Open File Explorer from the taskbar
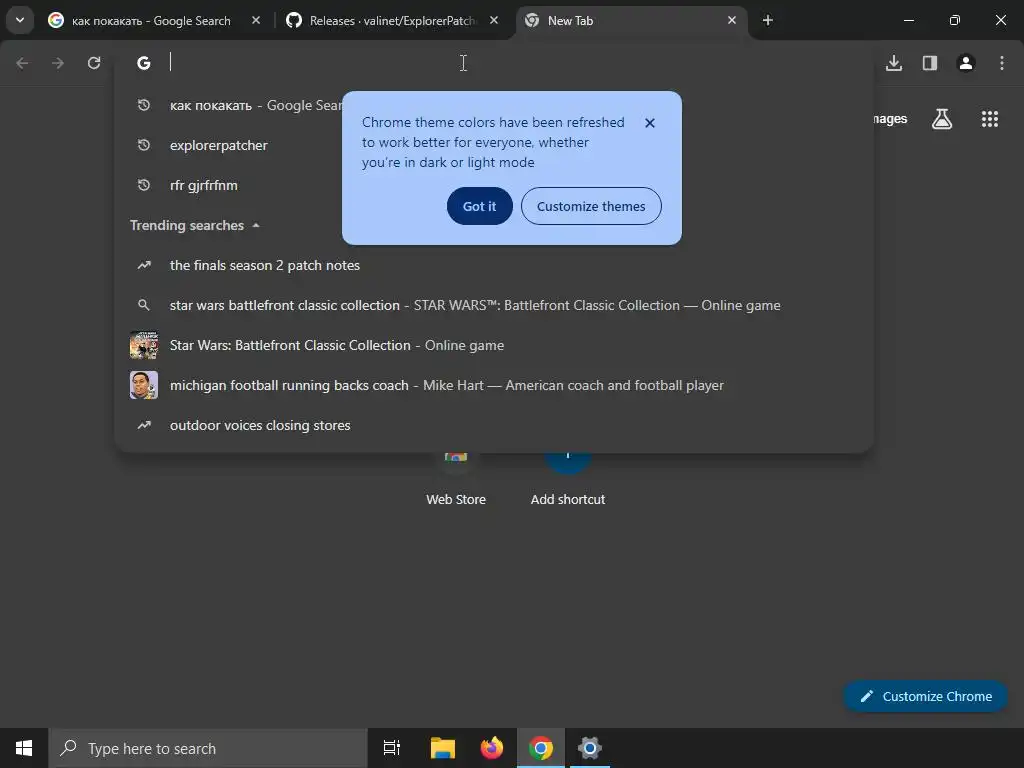 coord(442,748)
